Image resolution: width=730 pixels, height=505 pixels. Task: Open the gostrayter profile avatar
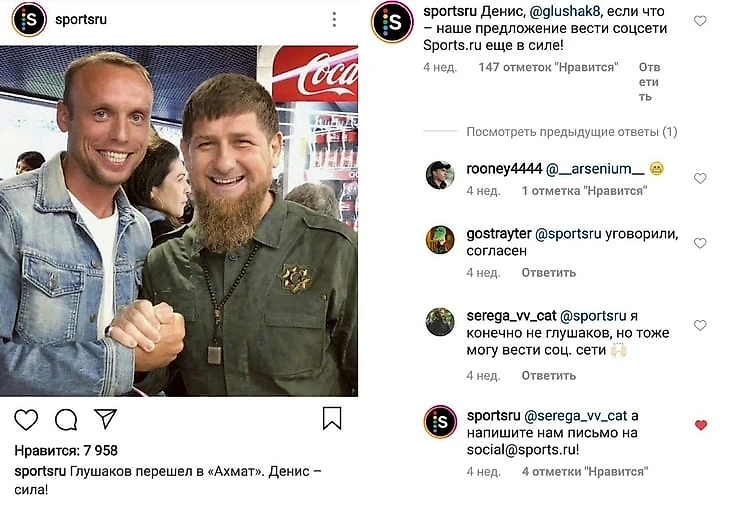tap(440, 240)
